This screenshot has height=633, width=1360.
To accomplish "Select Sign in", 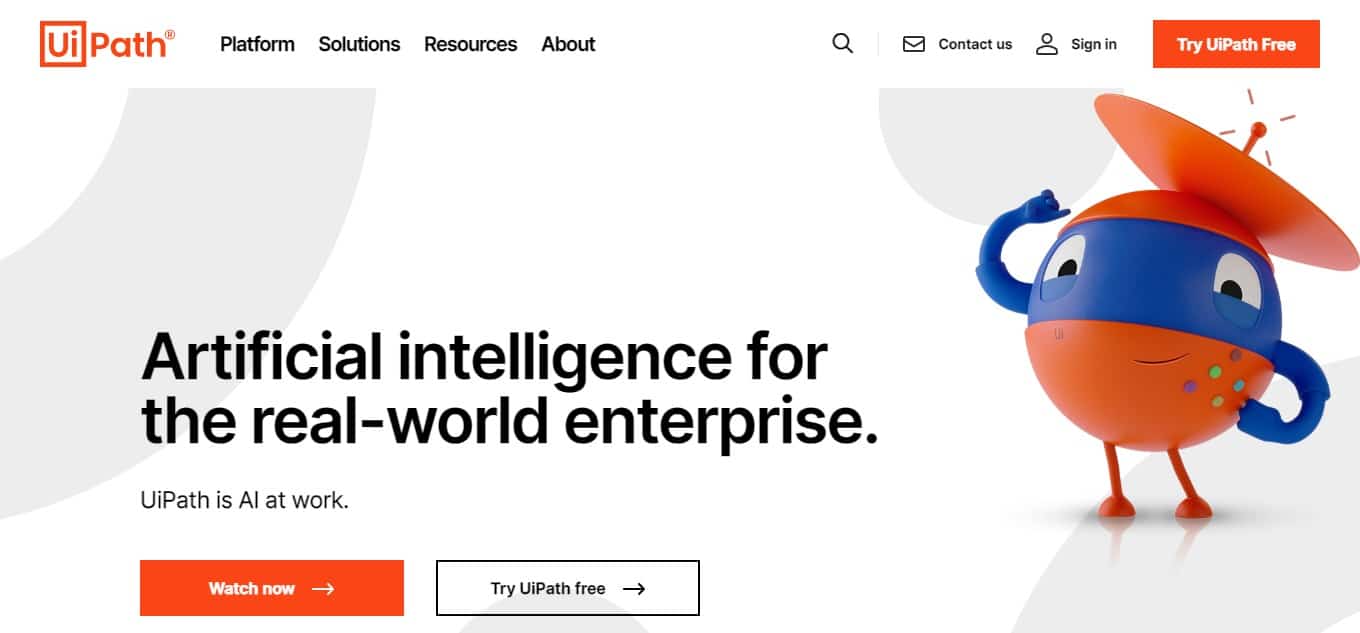I will [x=1093, y=44].
